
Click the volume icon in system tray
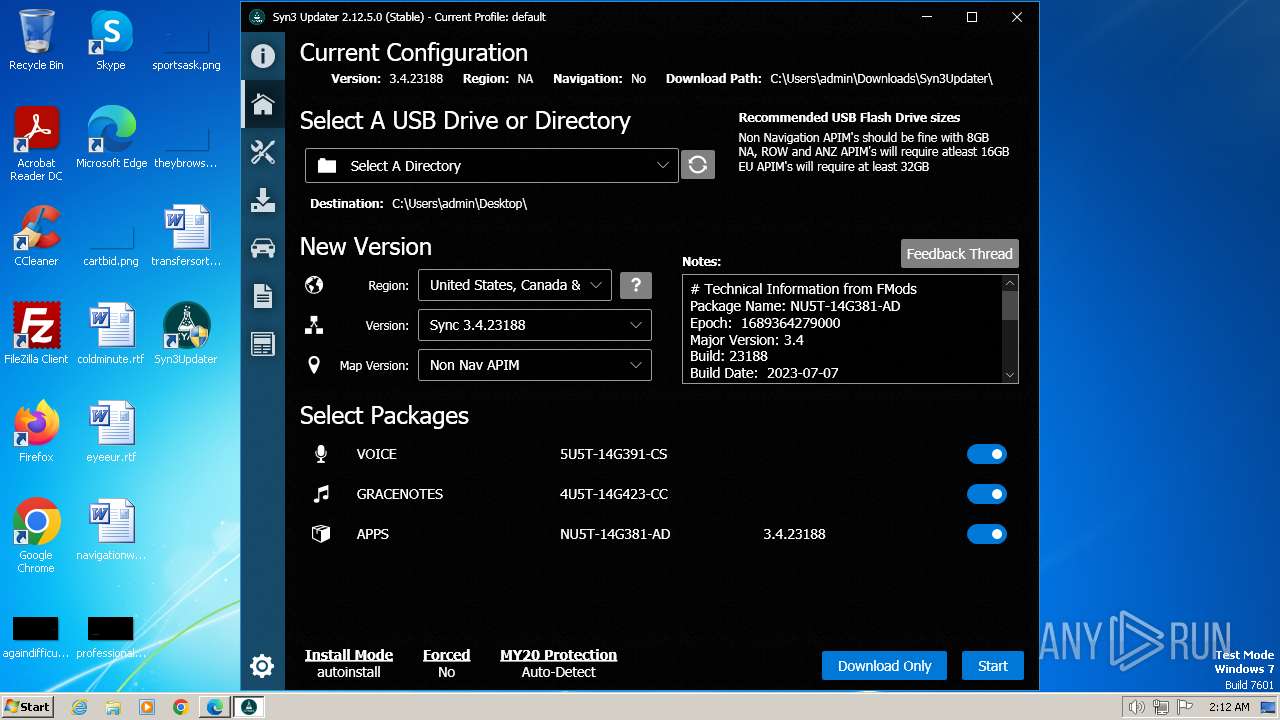coord(1136,707)
